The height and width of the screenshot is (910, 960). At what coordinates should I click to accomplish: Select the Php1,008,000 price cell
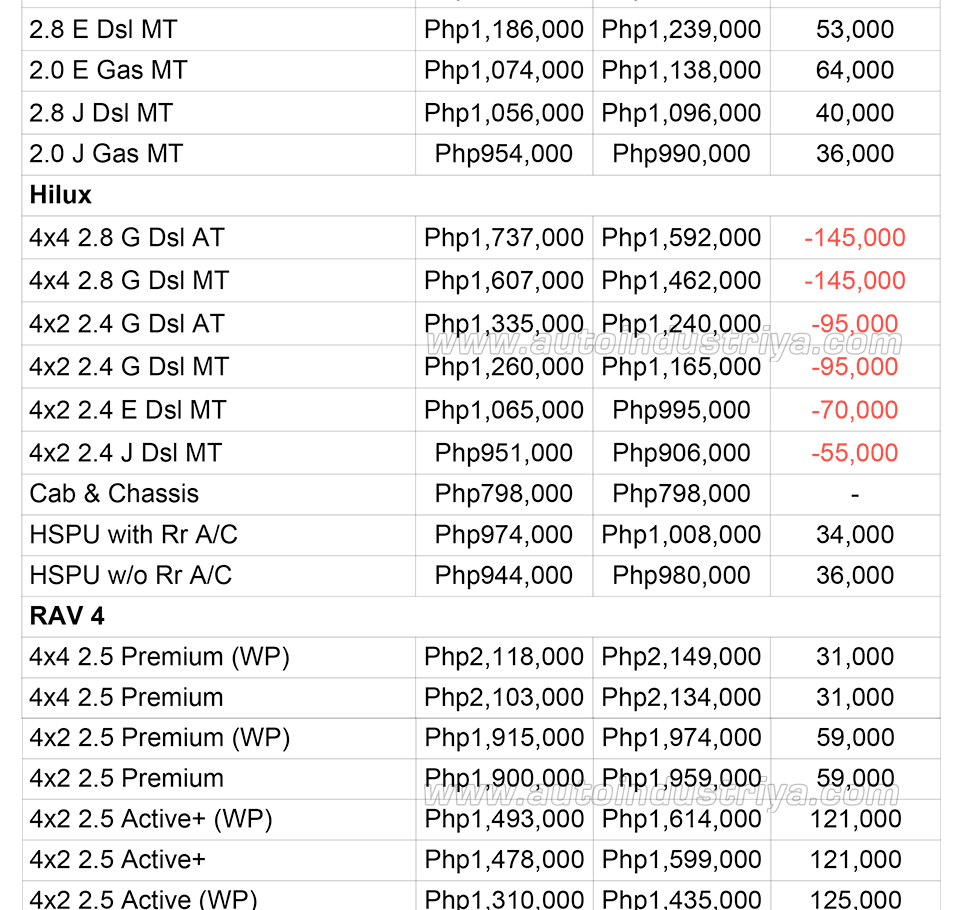[x=681, y=534]
